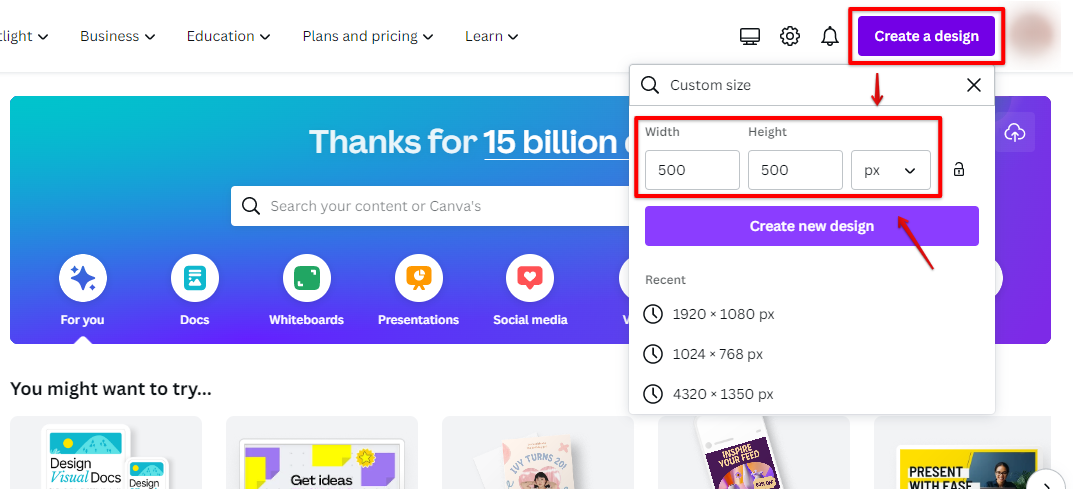Expand the Business menu
The width and height of the screenshot is (1073, 489).
point(117,36)
